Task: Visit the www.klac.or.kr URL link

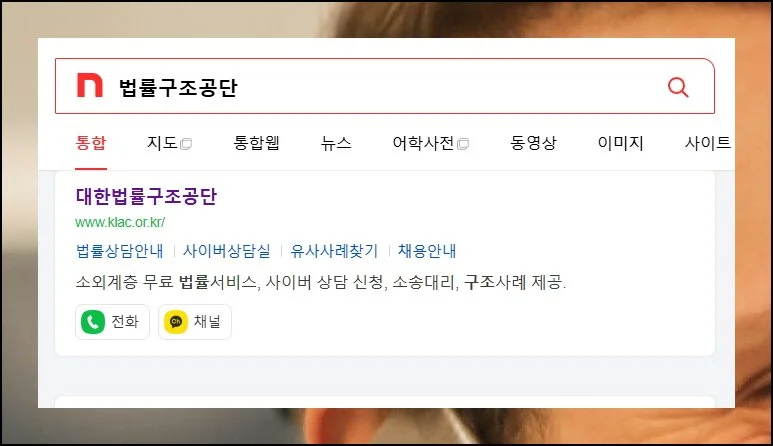Action: pos(120,222)
